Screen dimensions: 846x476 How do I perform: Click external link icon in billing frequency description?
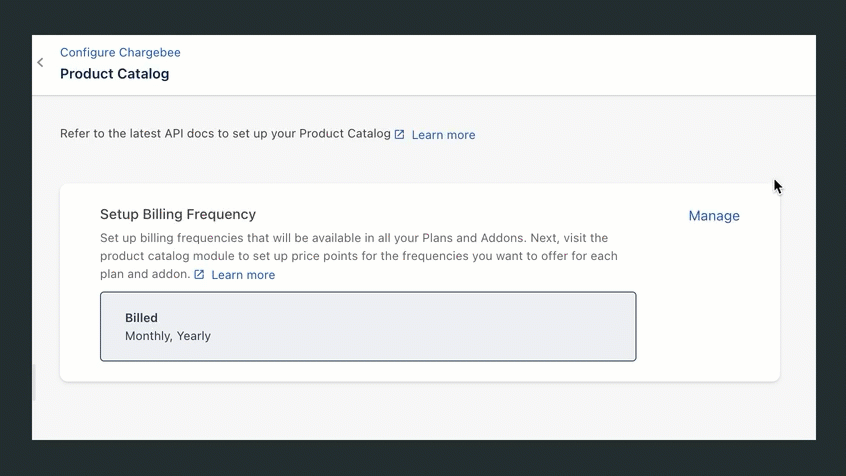click(x=199, y=275)
